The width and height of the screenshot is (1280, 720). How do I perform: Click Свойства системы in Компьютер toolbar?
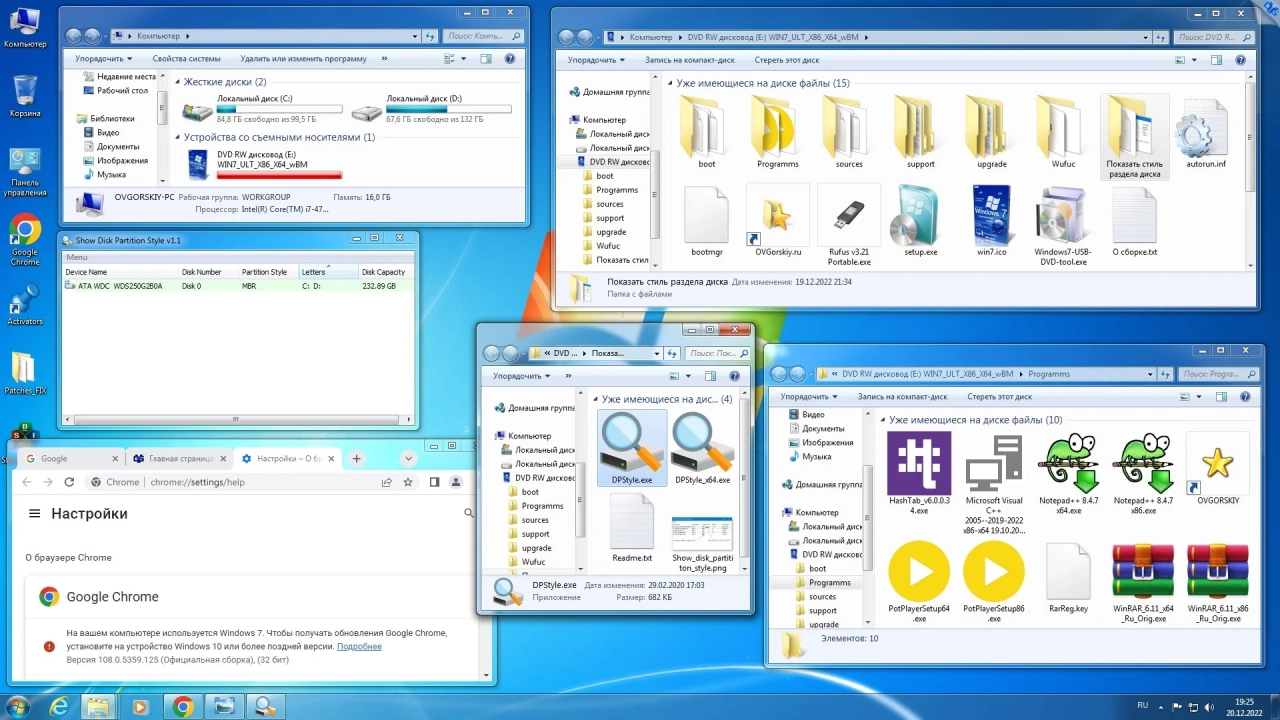point(186,59)
